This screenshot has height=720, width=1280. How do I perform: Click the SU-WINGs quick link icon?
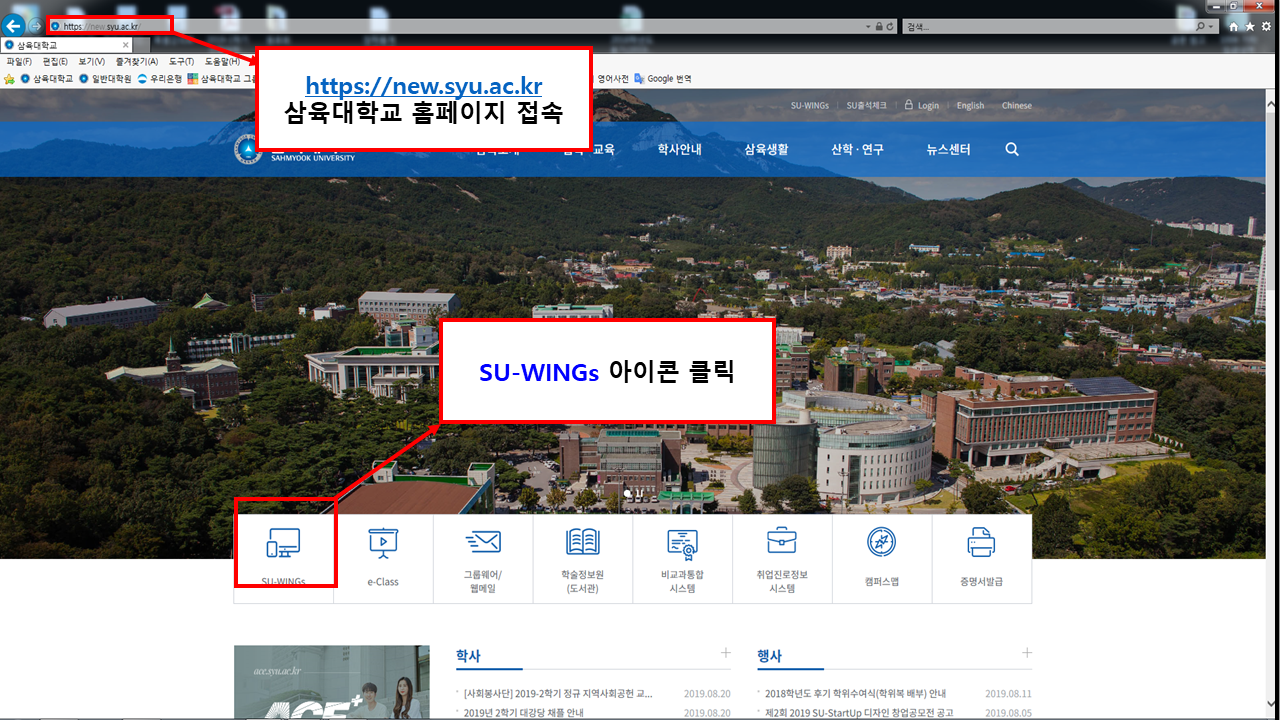[x=283, y=544]
